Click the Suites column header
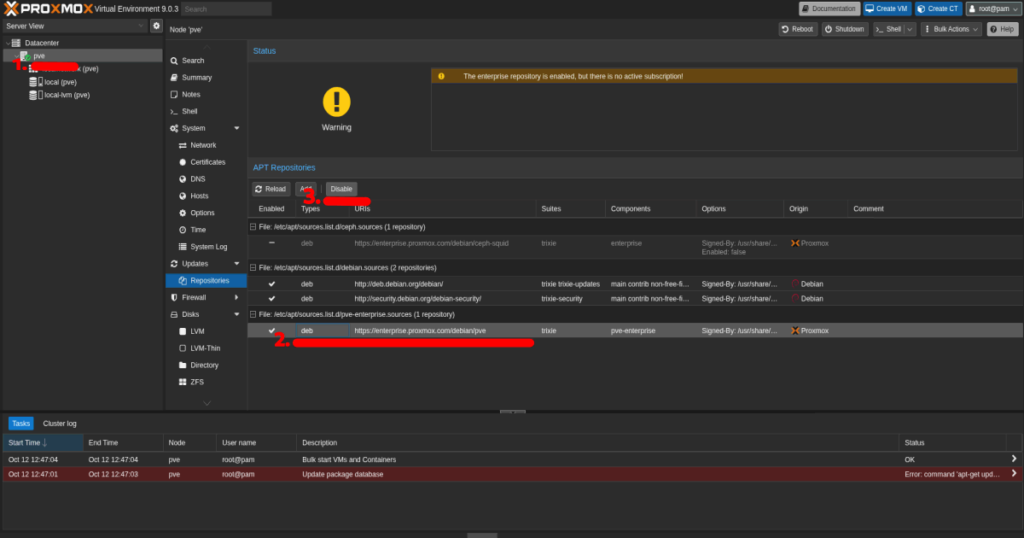The width and height of the screenshot is (1024, 538). pos(569,209)
